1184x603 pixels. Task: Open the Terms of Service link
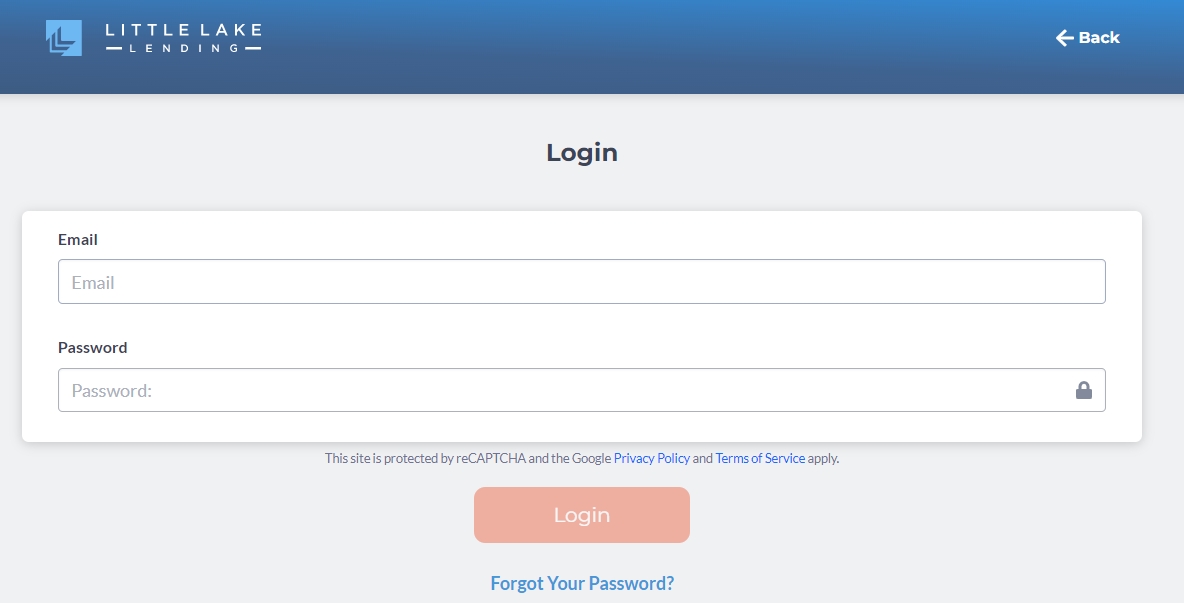pos(760,459)
